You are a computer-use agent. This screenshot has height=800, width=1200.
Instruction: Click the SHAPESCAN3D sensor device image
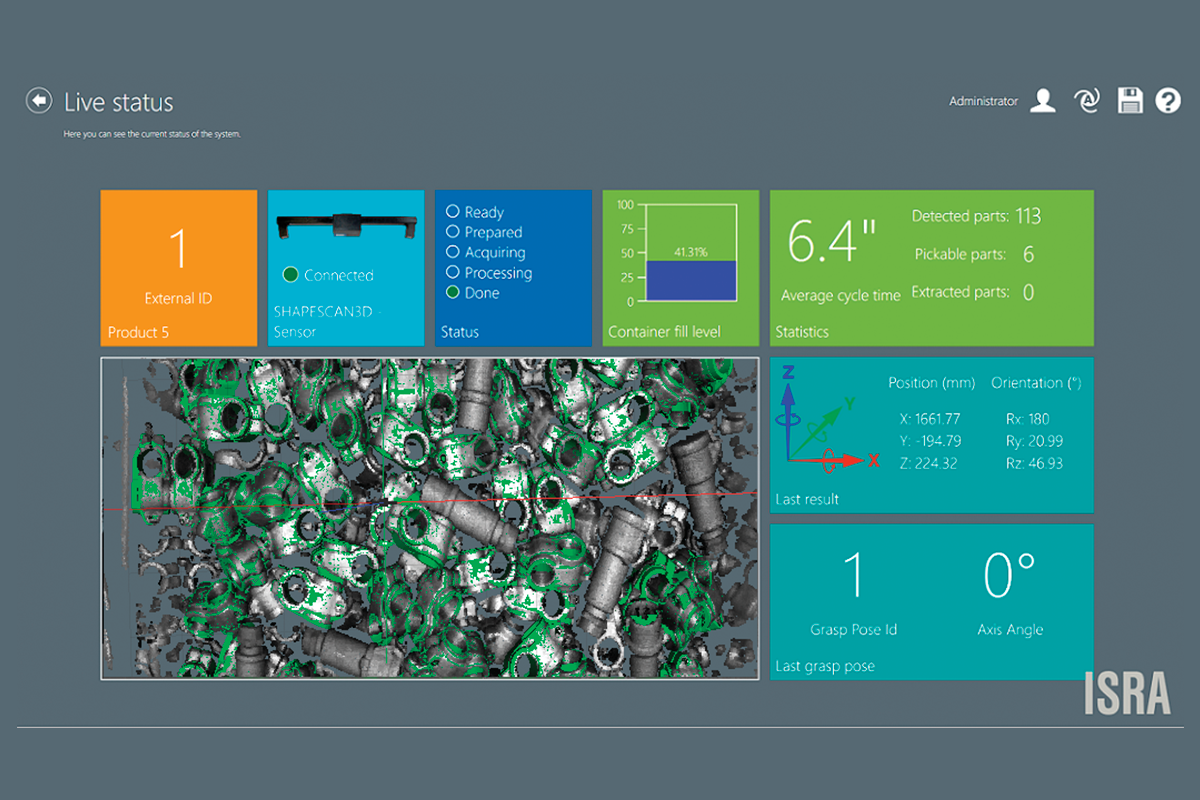pos(346,225)
